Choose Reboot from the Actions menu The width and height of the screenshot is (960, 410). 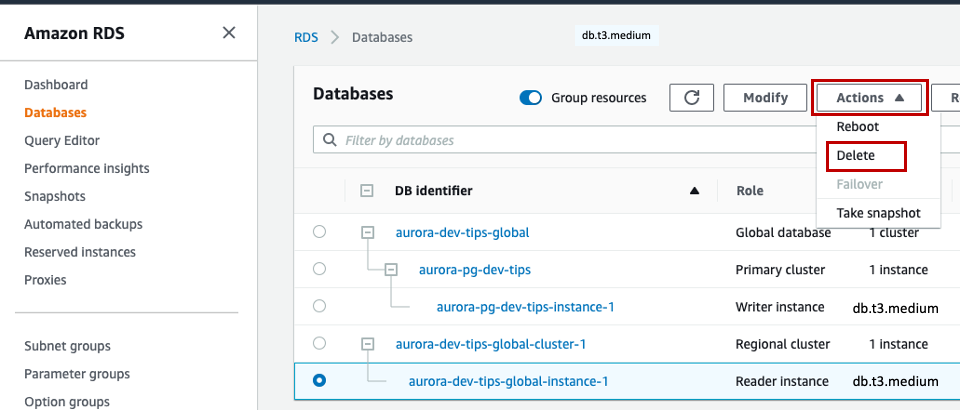coord(857,127)
